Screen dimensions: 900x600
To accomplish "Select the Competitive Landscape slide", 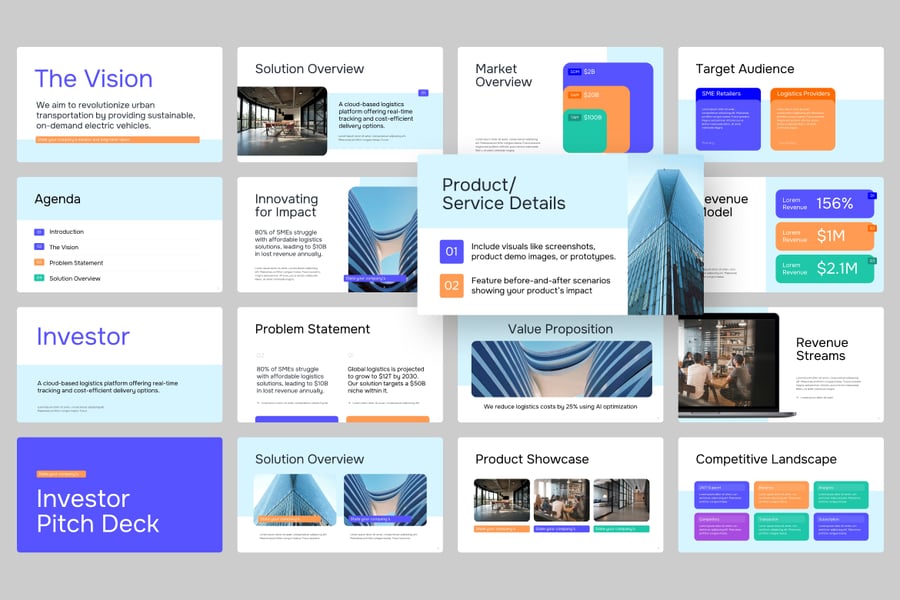I will point(780,494).
